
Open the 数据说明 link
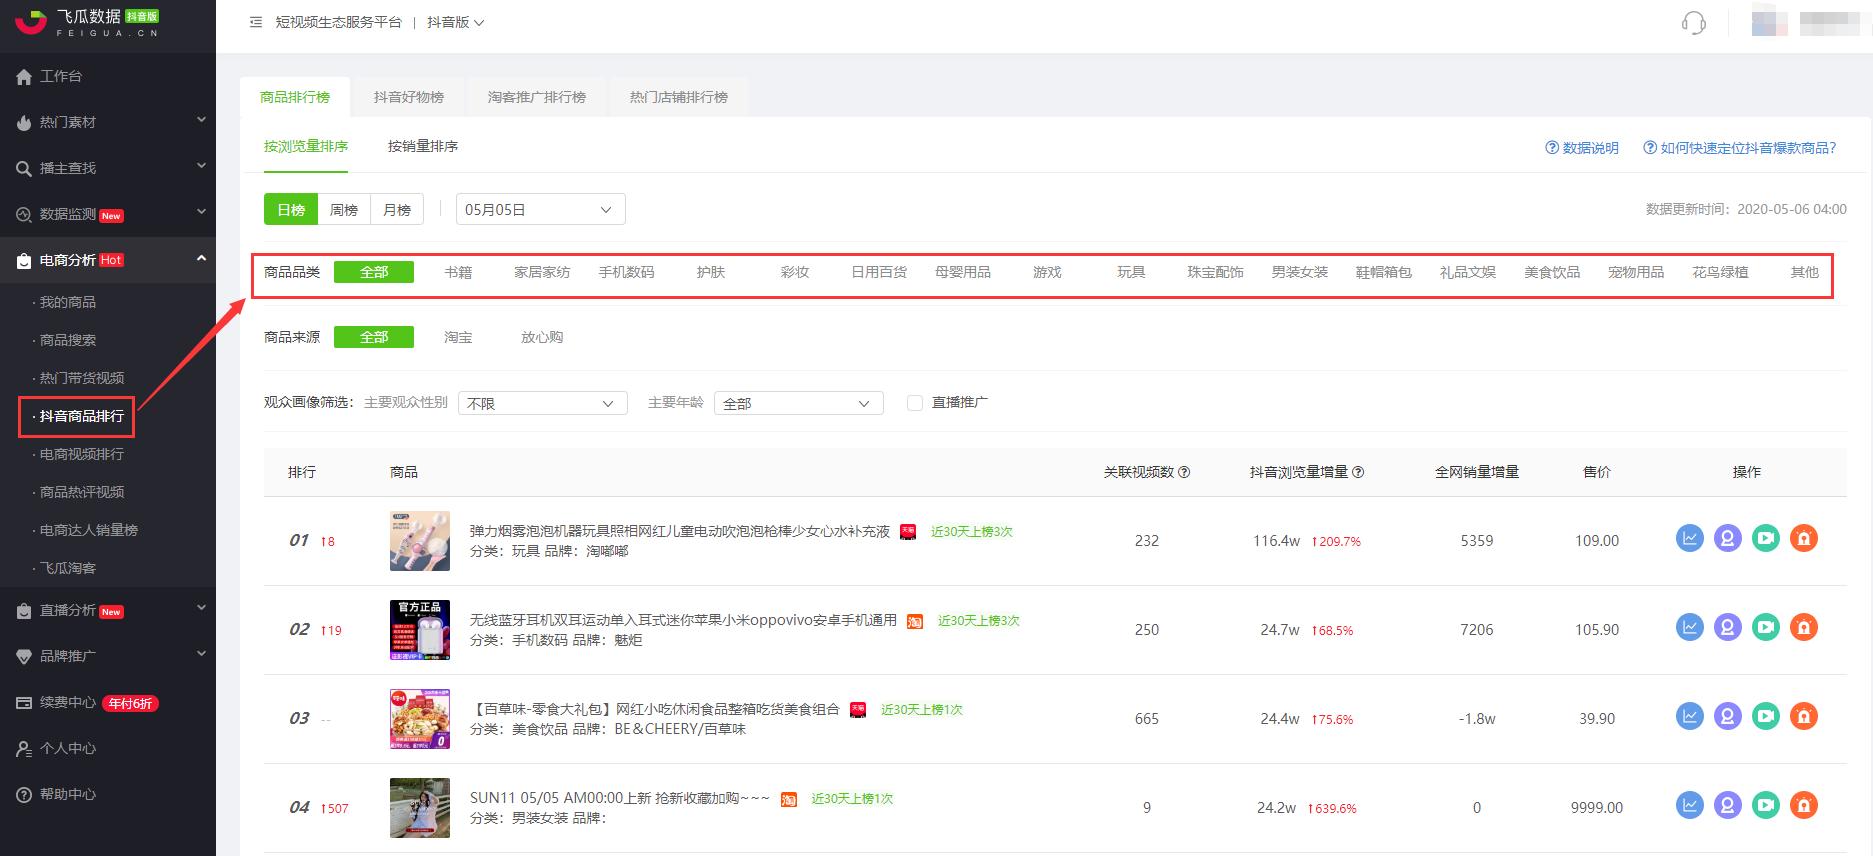pyautogui.click(x=1582, y=148)
